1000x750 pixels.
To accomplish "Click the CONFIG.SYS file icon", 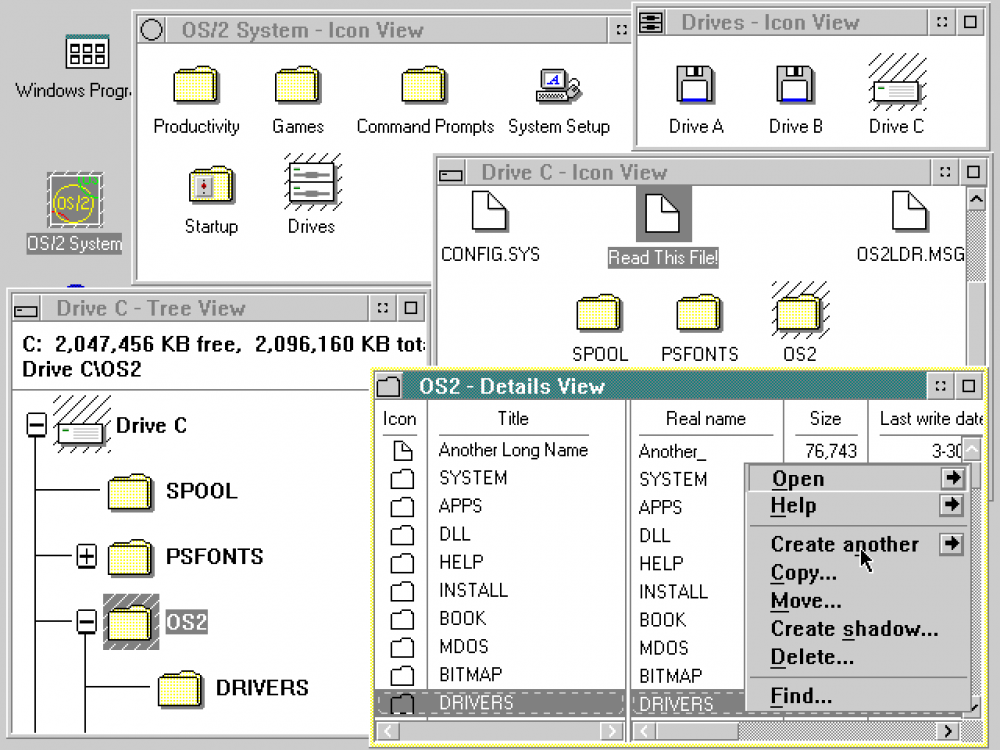I will point(489,212).
